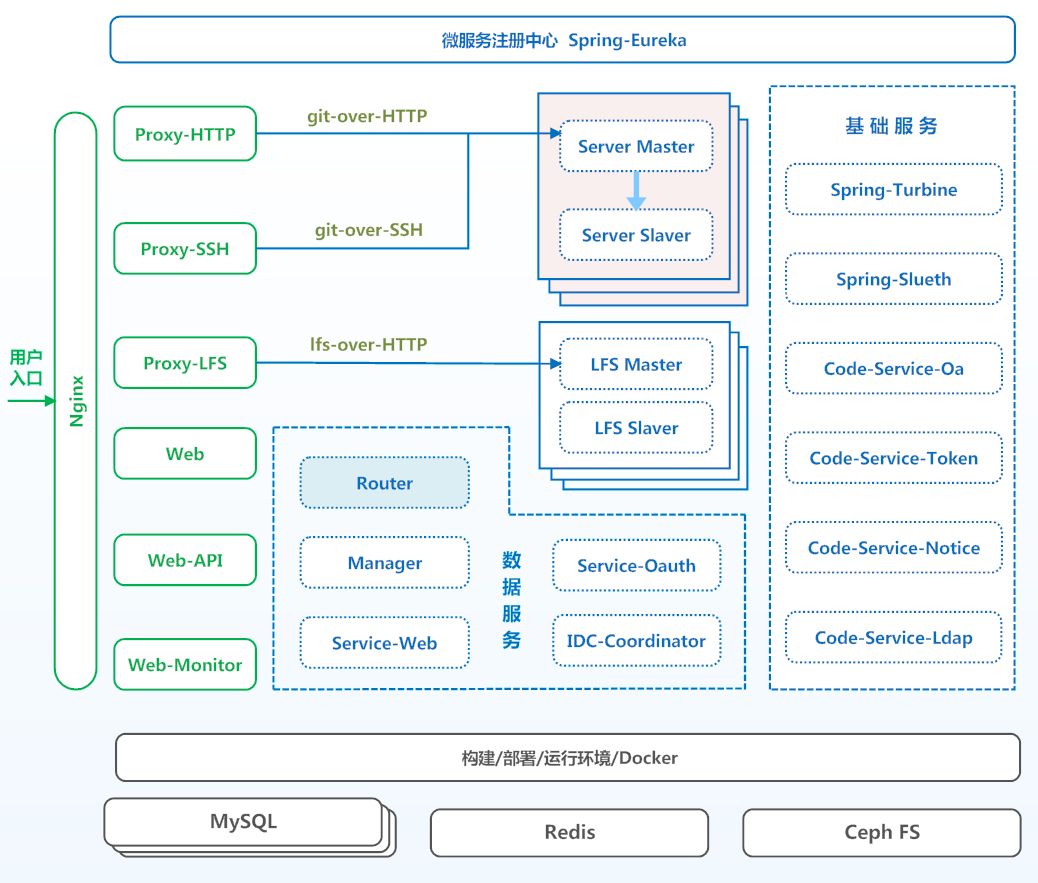1038x883 pixels.
Task: Select the Web box
Action: (x=185, y=453)
